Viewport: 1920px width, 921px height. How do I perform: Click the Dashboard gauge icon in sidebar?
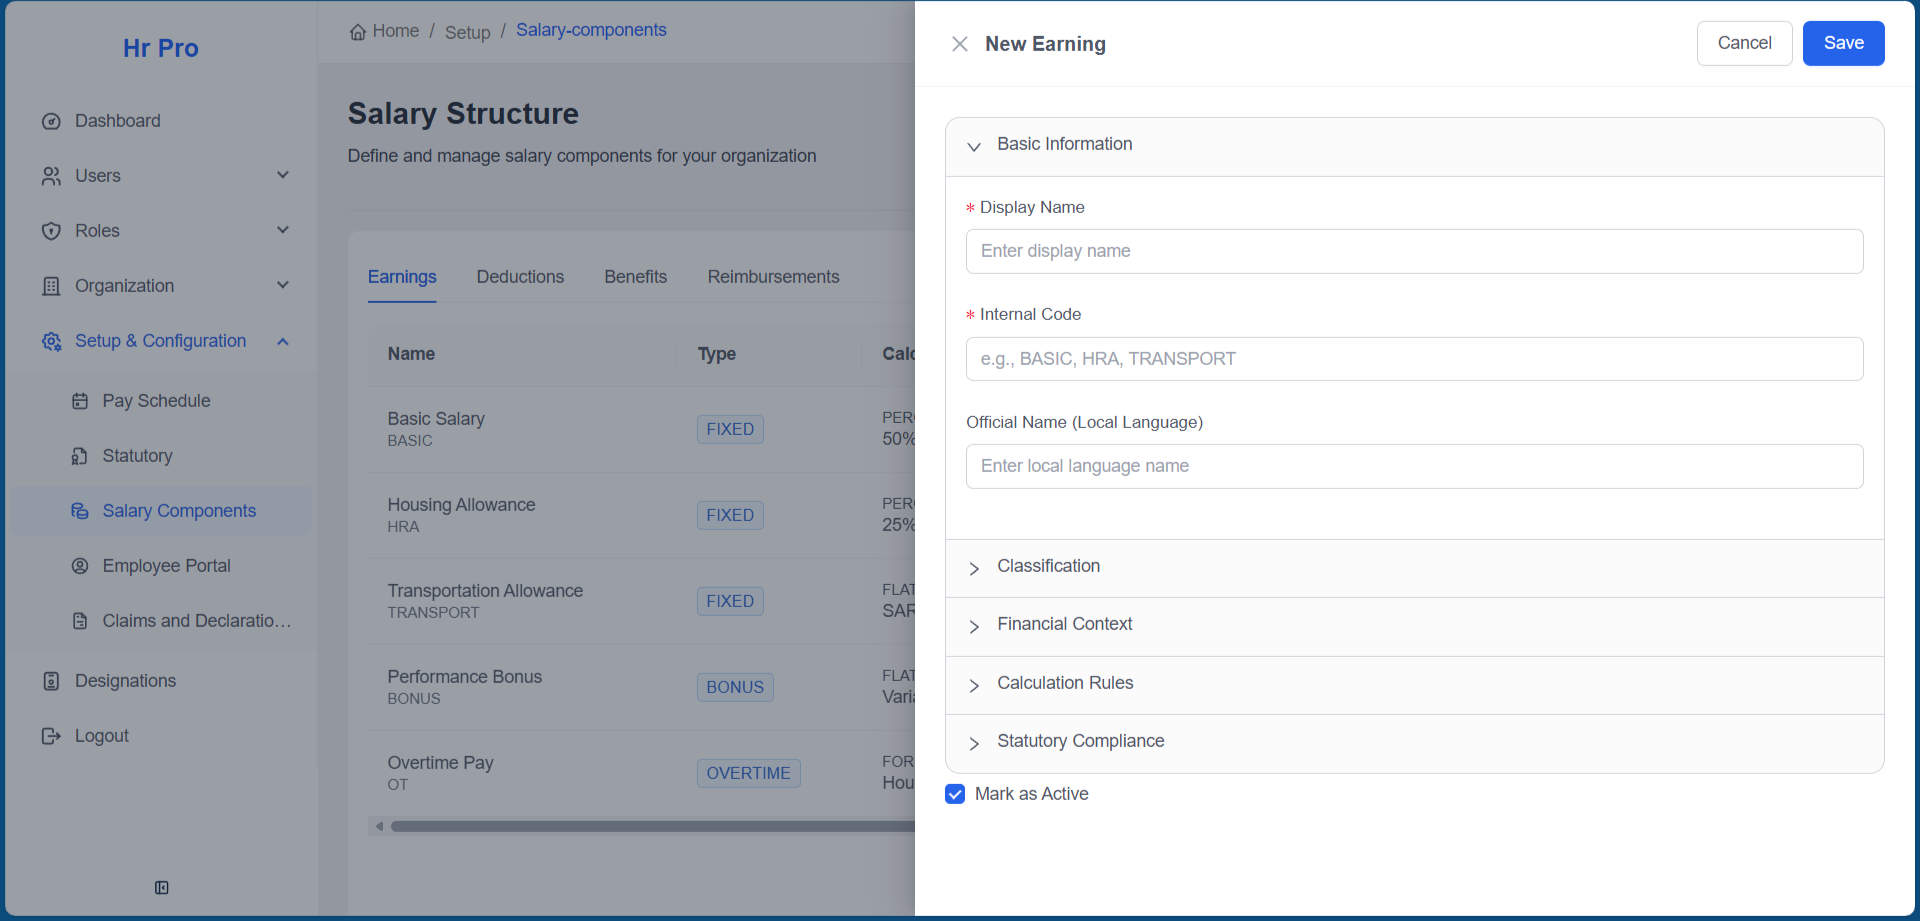51,122
